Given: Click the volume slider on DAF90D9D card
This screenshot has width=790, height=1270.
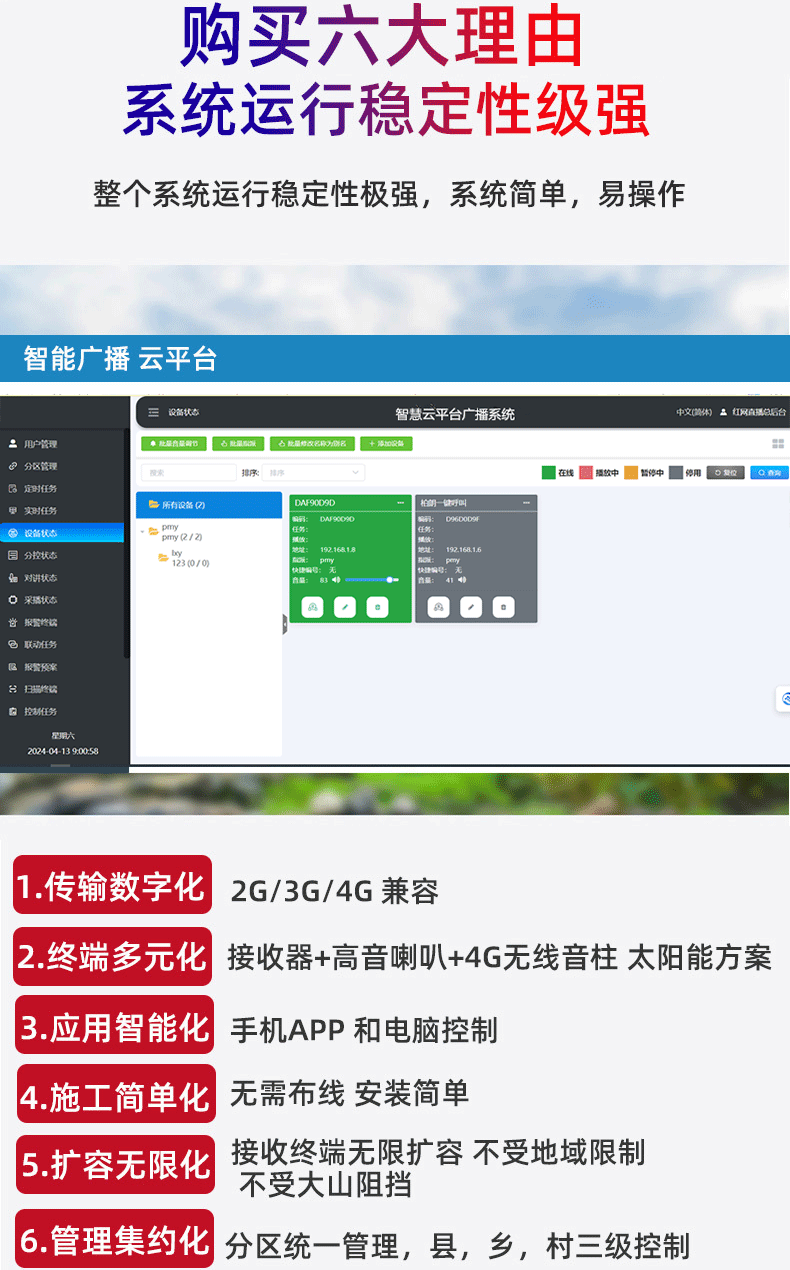Looking at the screenshot, I should [372, 580].
